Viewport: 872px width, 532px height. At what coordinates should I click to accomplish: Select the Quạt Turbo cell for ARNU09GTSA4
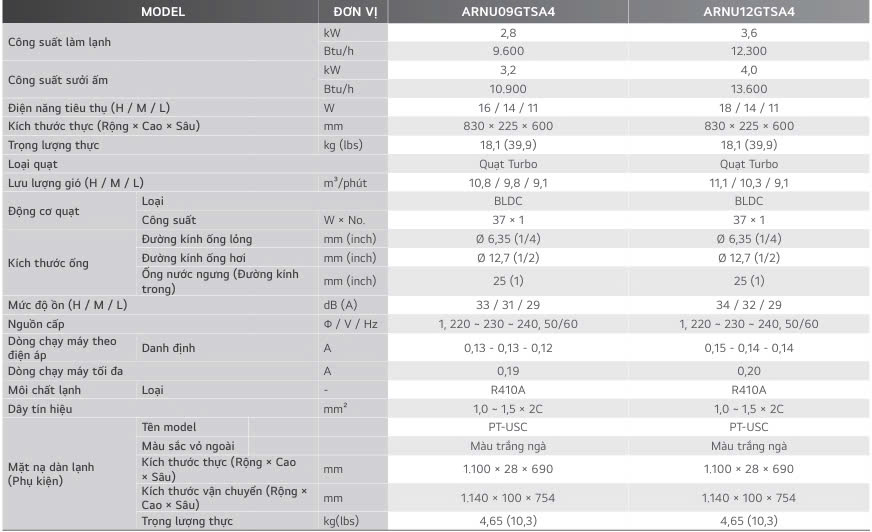(508, 165)
